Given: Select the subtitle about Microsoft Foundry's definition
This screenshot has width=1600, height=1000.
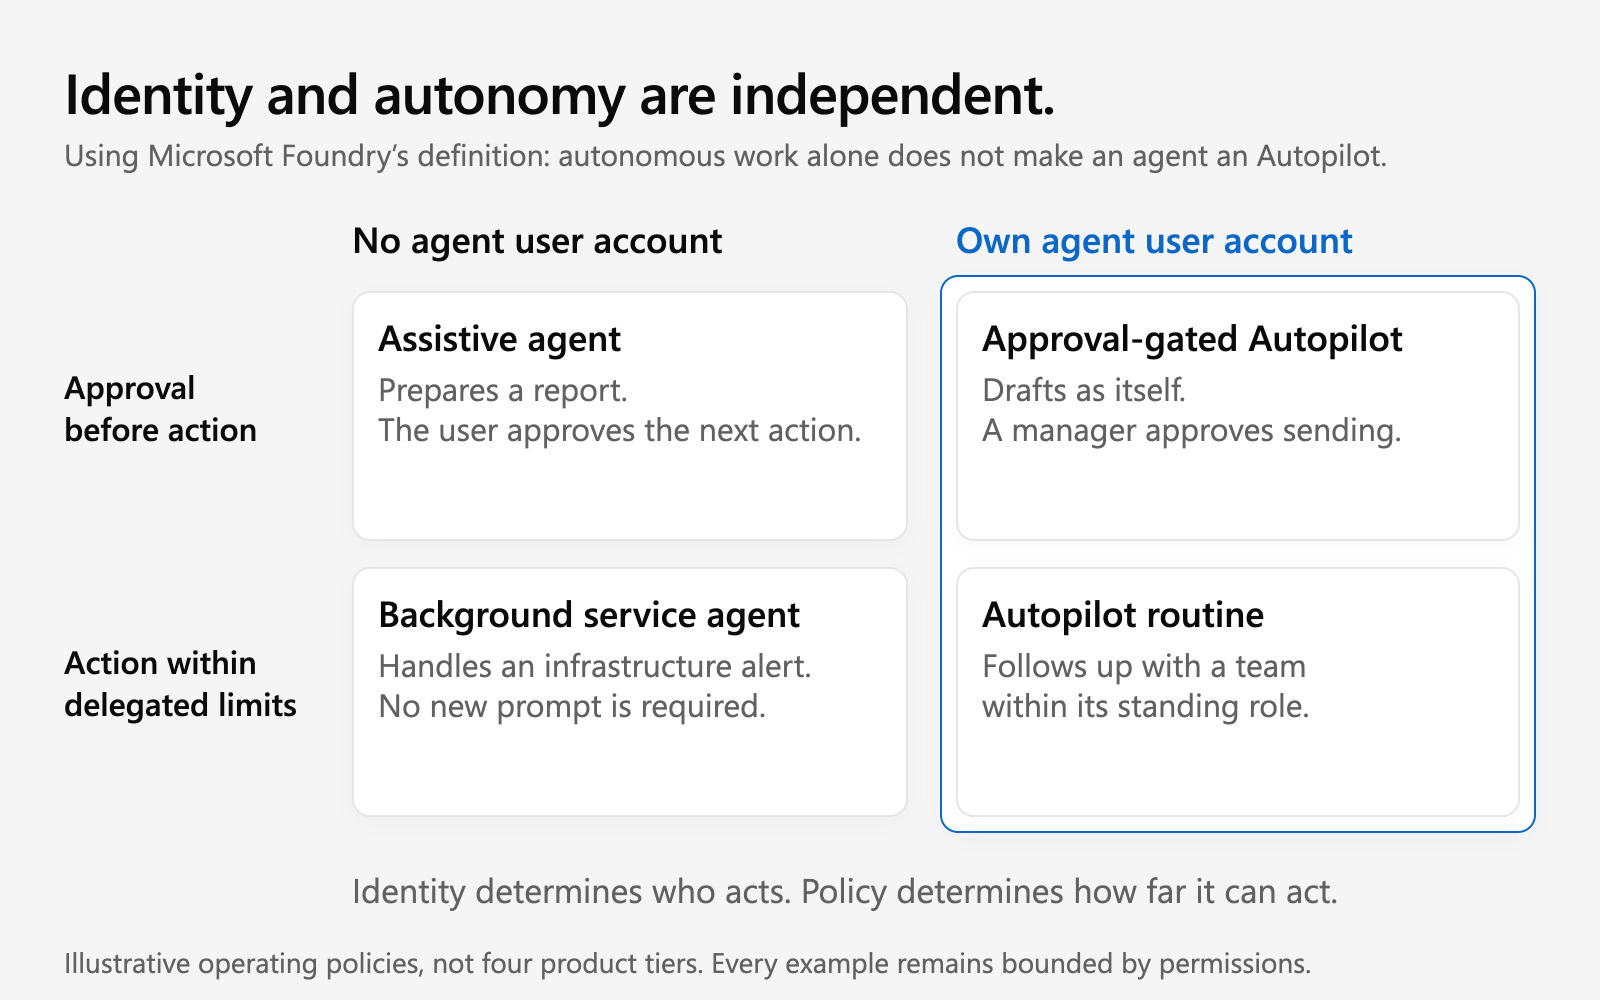Looking at the screenshot, I should (725, 157).
